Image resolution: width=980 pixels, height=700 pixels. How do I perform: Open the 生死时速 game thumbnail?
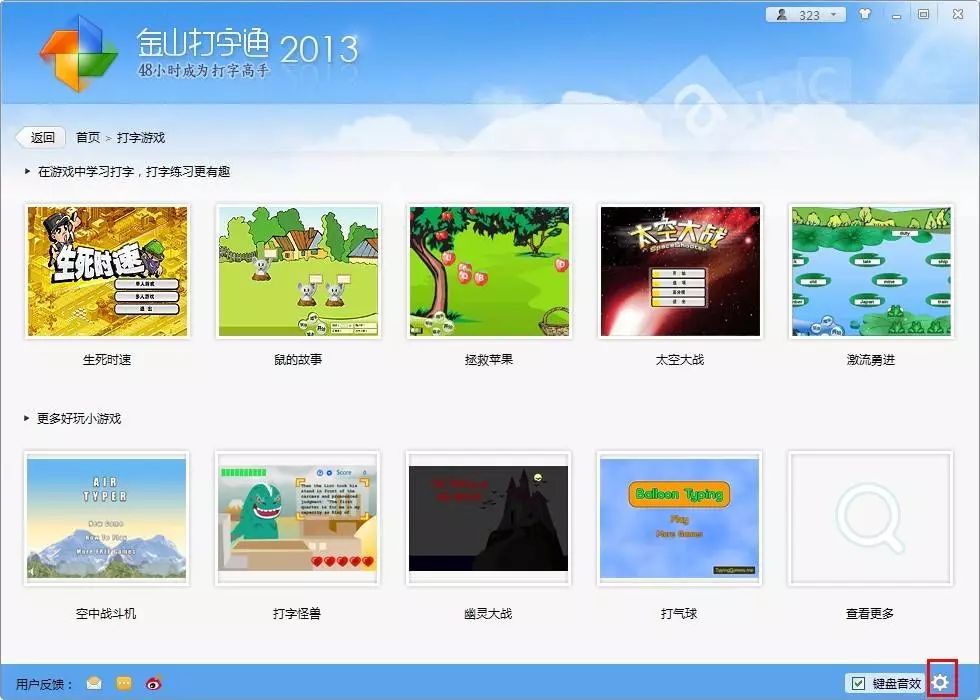click(107, 271)
